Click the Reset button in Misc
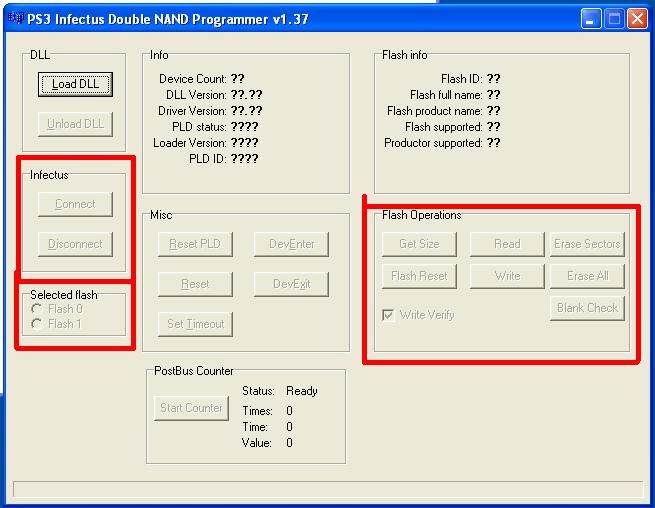This screenshot has height=508, width=655. click(x=195, y=284)
